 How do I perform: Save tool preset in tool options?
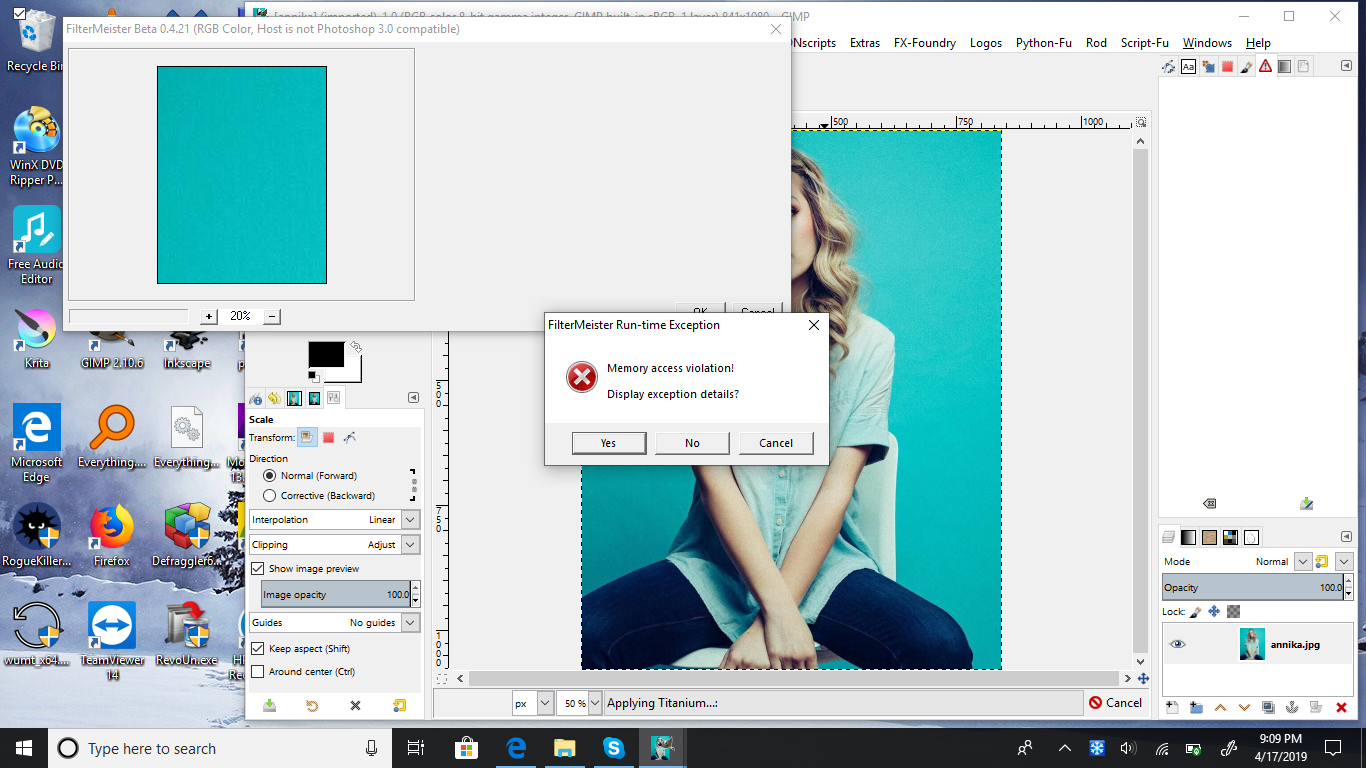pyautogui.click(x=269, y=706)
